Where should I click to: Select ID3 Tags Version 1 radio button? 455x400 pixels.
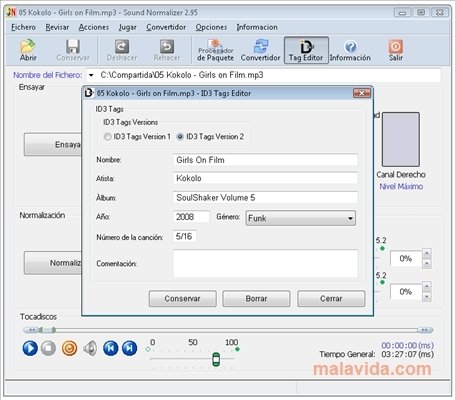pyautogui.click(x=107, y=137)
